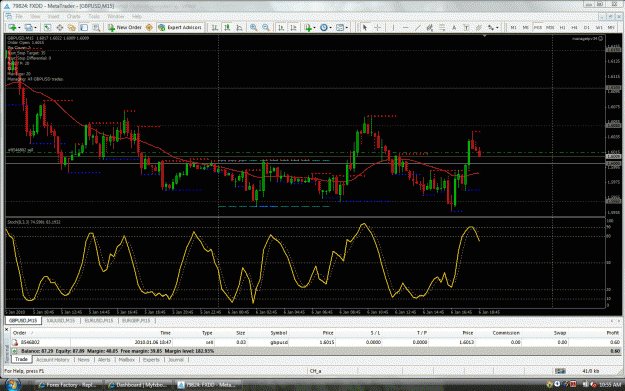Select order 8546802 row in terminal
The height and width of the screenshot is (391, 625).
(315, 342)
